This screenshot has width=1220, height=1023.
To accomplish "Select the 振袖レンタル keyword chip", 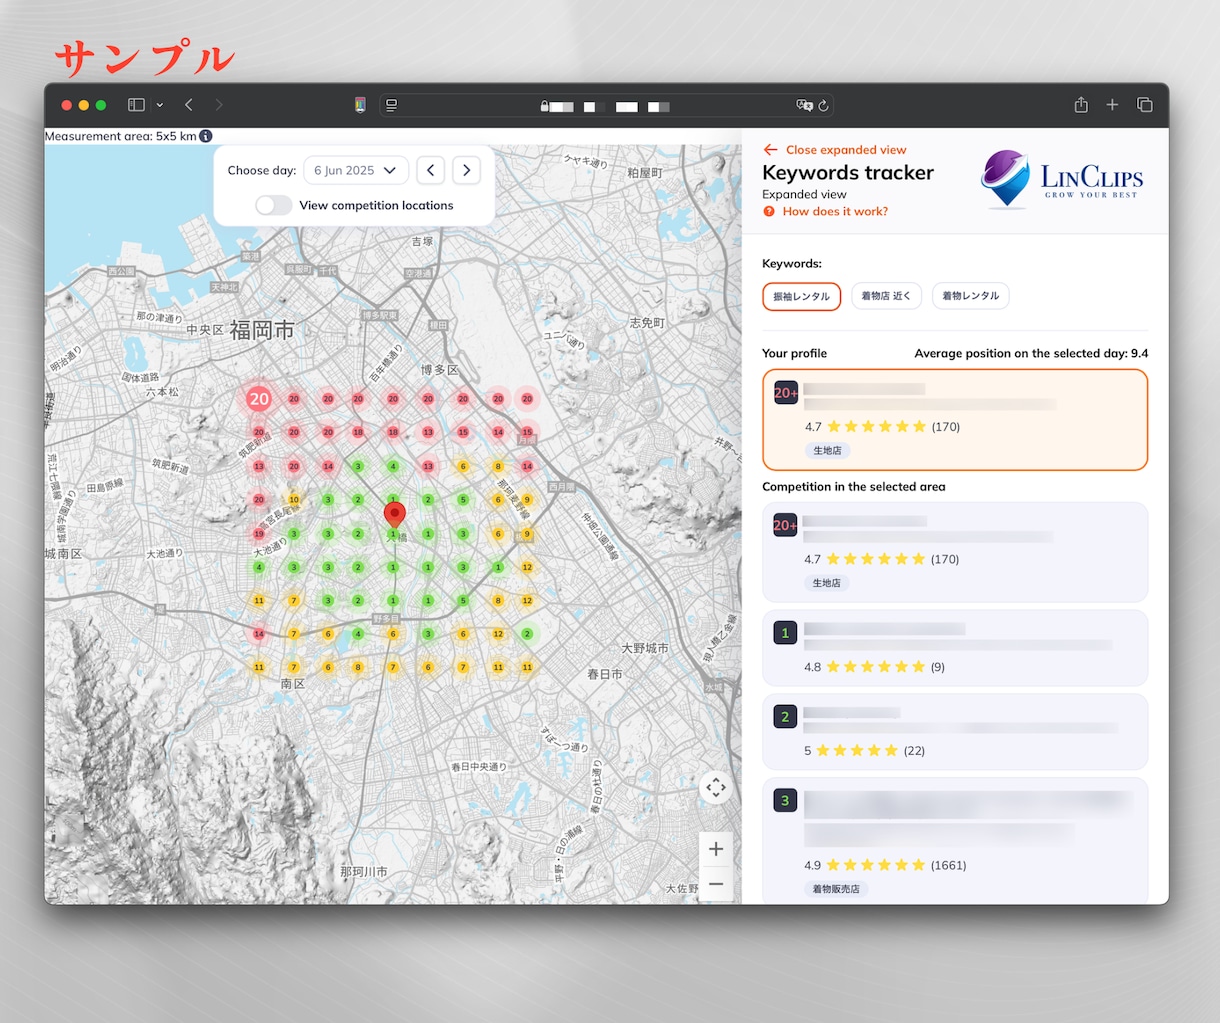I will point(802,296).
